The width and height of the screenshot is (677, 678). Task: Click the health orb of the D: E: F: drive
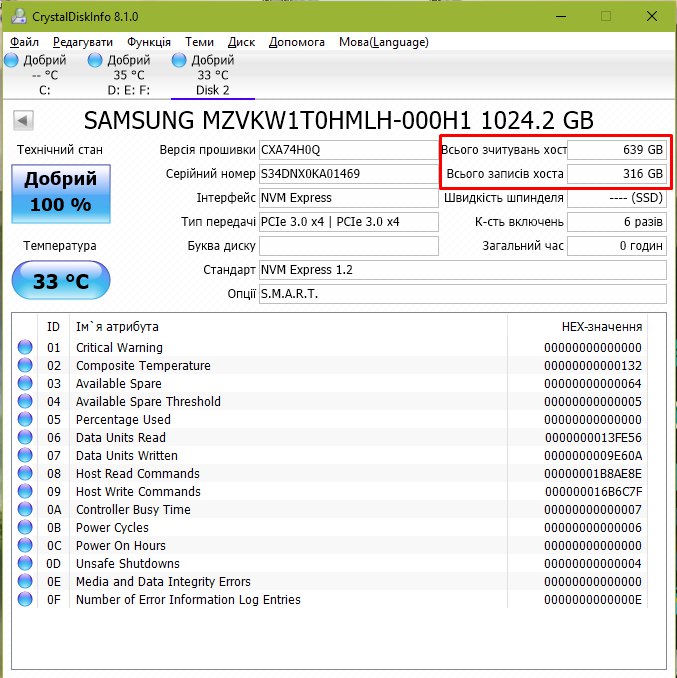coord(95,60)
